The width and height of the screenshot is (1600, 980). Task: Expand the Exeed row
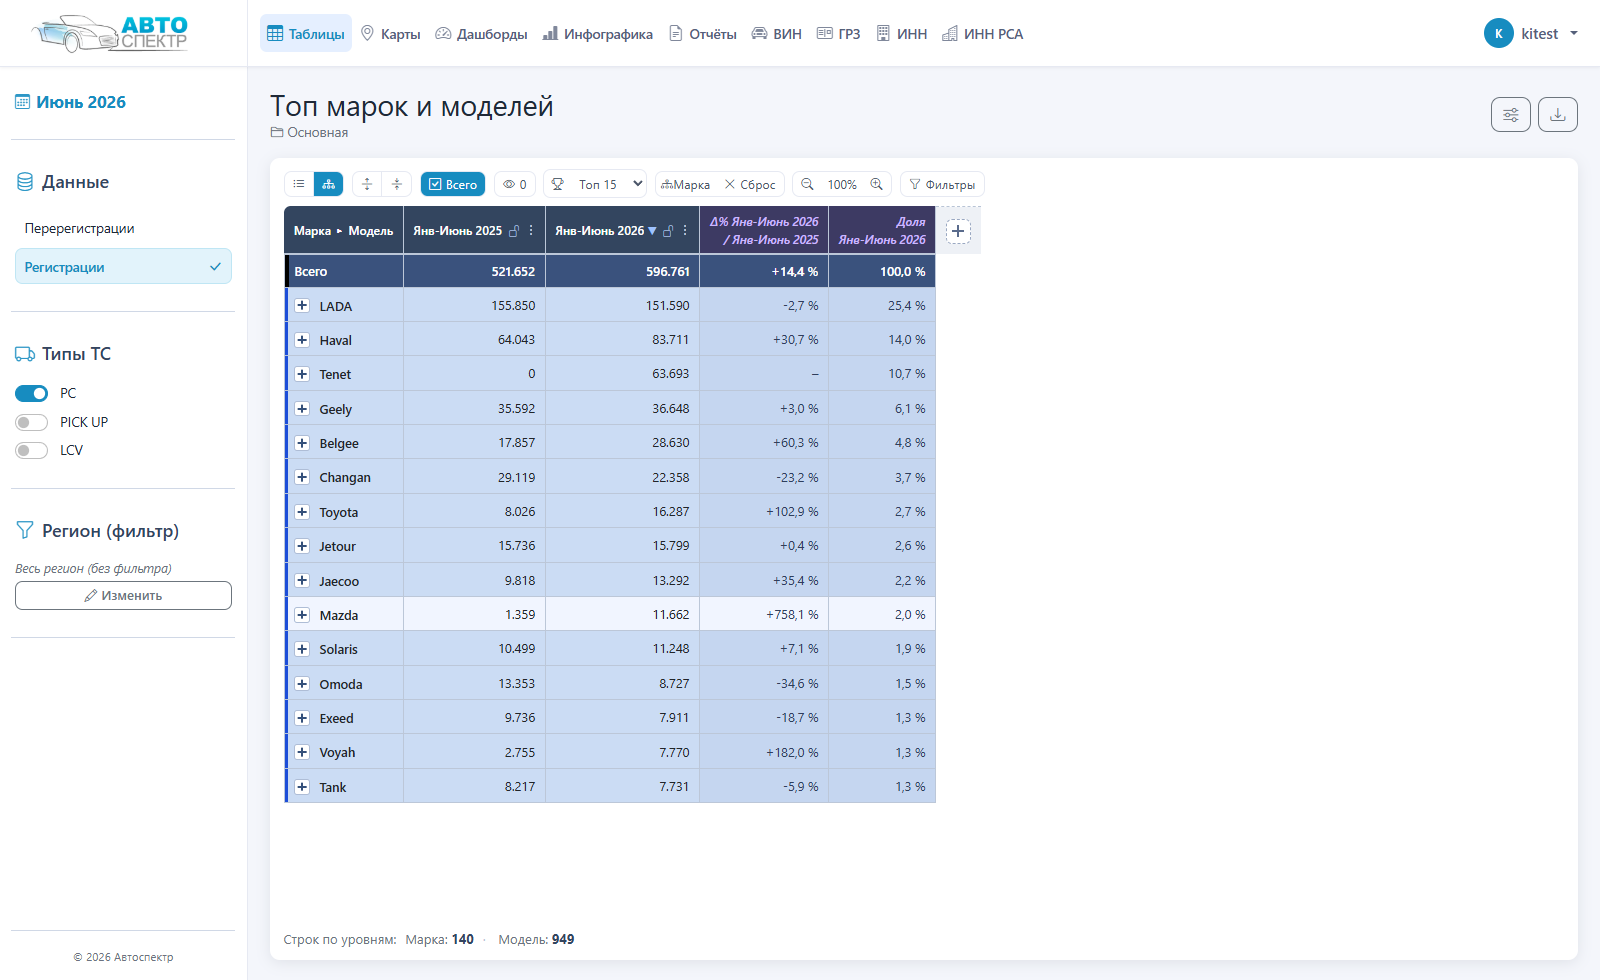[302, 718]
